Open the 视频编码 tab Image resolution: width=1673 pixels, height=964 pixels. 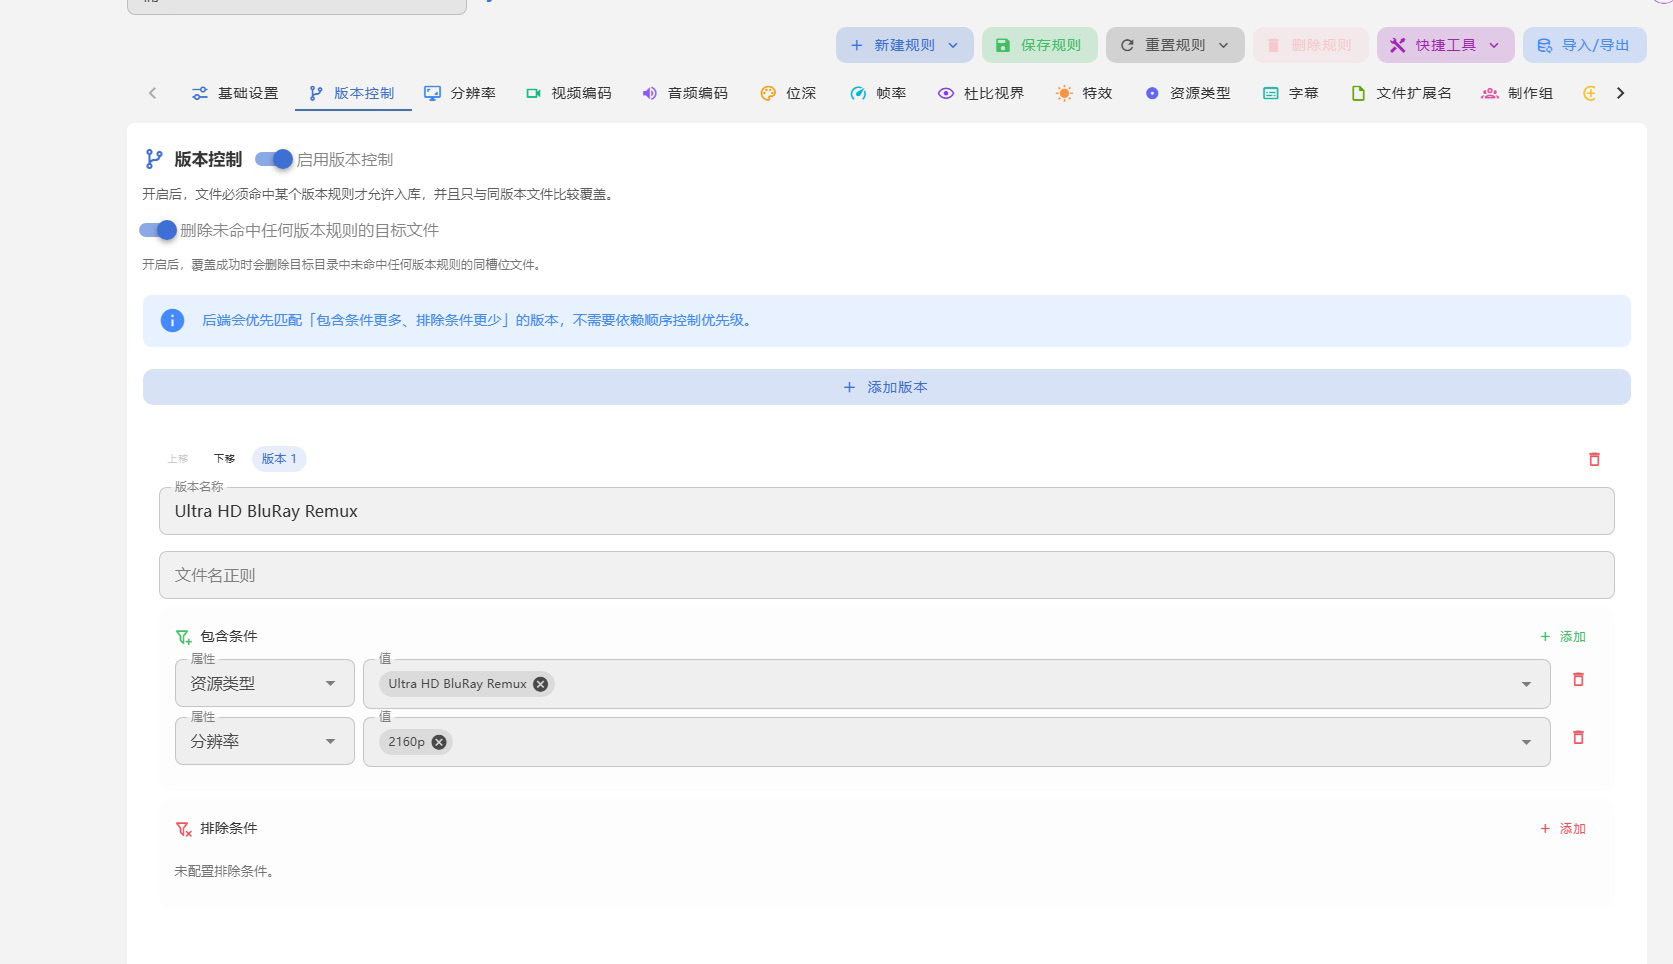(x=569, y=93)
